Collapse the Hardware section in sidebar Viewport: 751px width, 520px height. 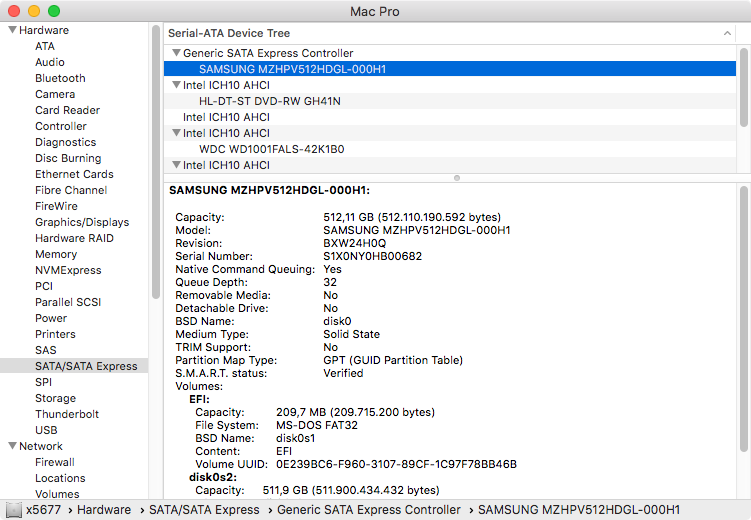click(12, 30)
